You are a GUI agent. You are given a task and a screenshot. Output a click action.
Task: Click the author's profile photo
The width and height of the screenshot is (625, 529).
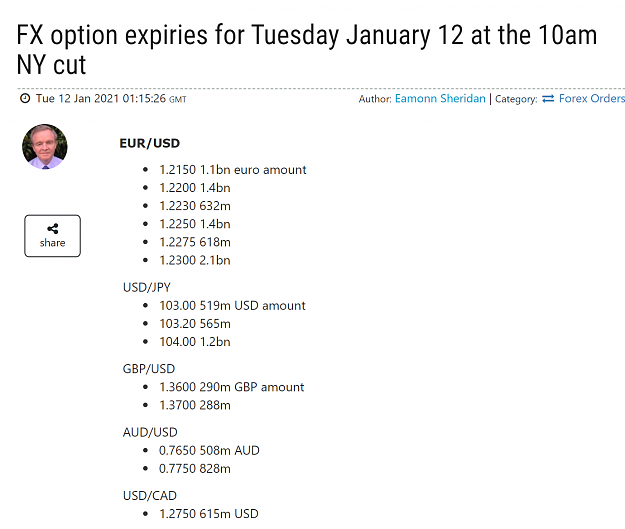[x=45, y=146]
